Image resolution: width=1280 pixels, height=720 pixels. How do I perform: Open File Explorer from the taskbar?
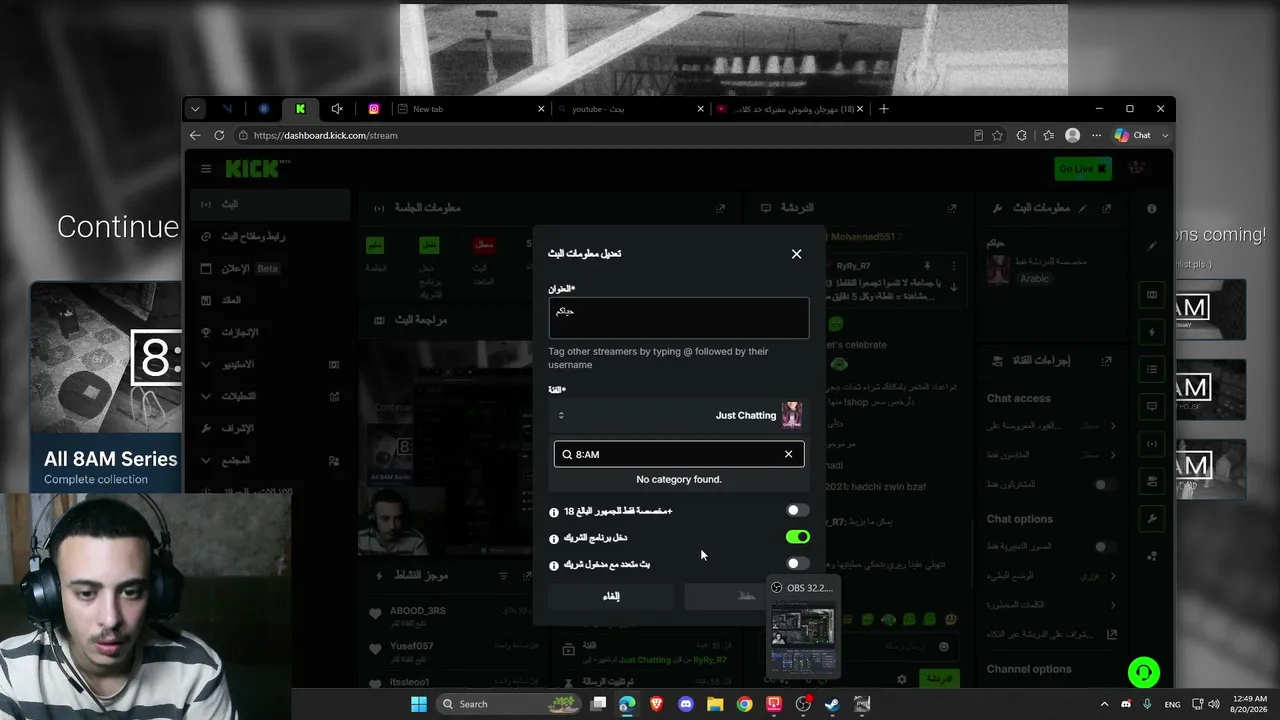click(715, 704)
